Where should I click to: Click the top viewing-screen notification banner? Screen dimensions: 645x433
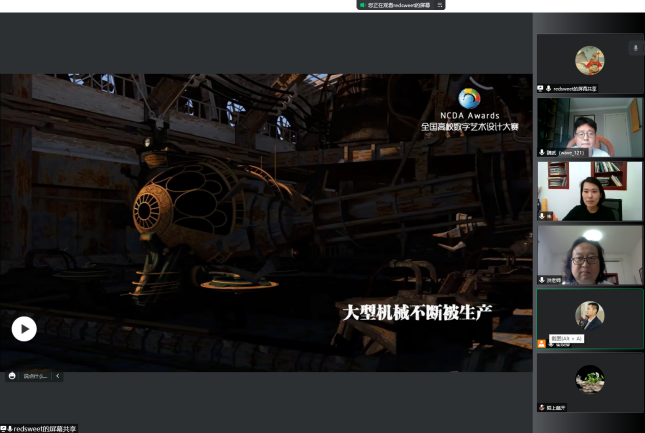pos(400,5)
